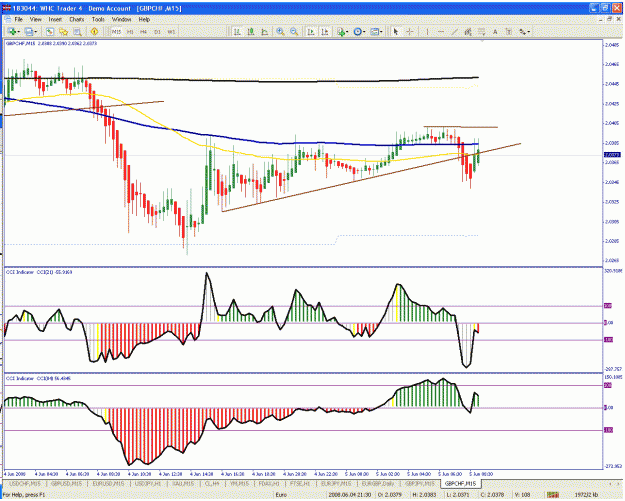This screenshot has width=625, height=501.
Task: Expand the Arrows tool dropdown arrow
Action: click(529, 31)
